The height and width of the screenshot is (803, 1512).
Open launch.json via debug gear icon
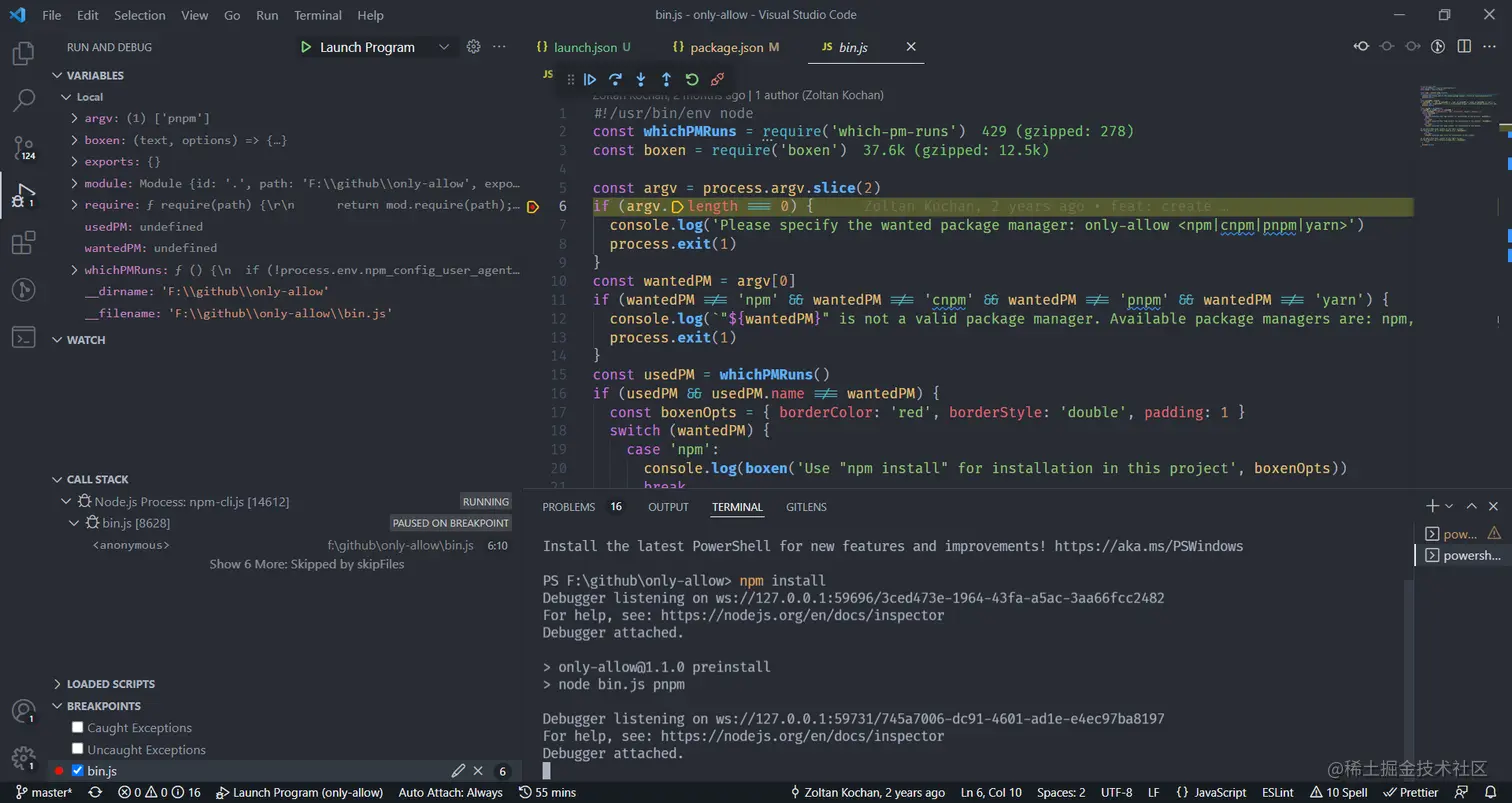[474, 47]
